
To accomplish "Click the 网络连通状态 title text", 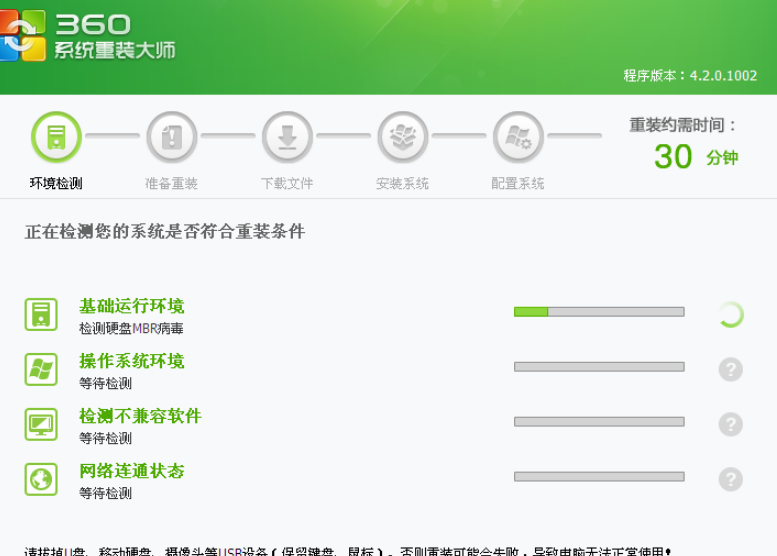I will [x=132, y=471].
